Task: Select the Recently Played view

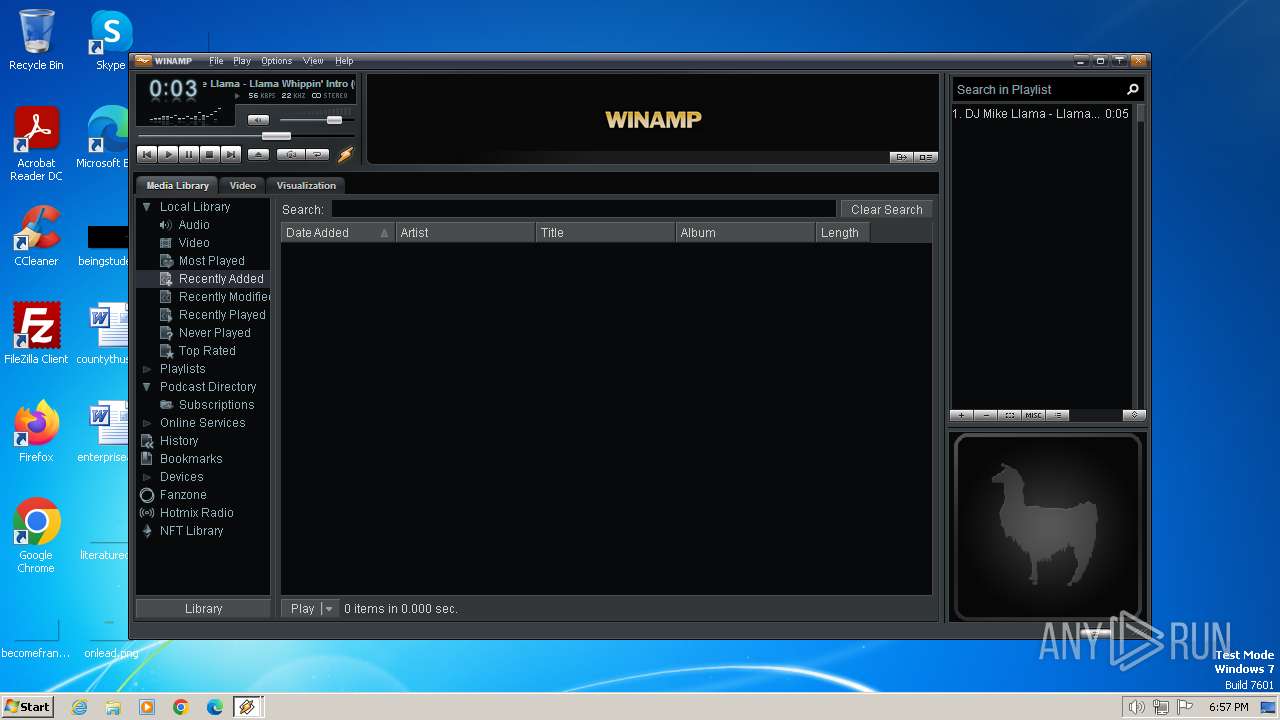Action: pyautogui.click(x=222, y=315)
